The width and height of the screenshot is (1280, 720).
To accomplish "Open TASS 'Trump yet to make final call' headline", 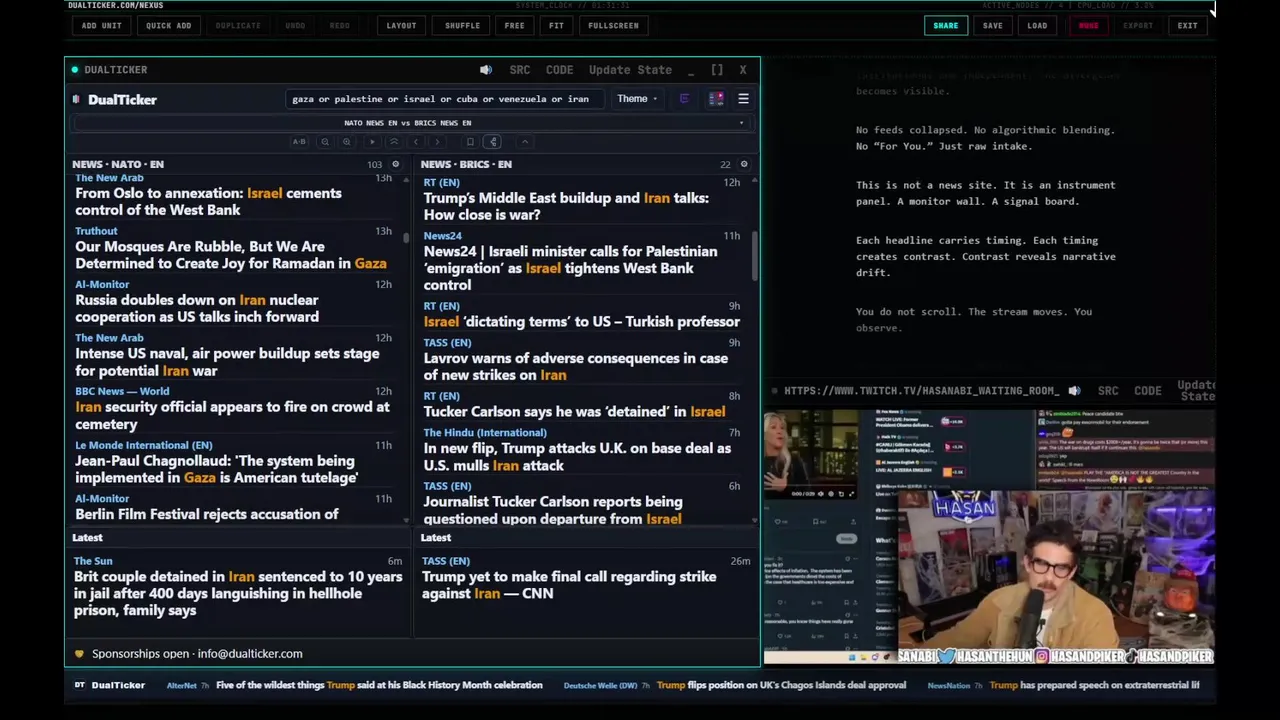I will [x=569, y=585].
